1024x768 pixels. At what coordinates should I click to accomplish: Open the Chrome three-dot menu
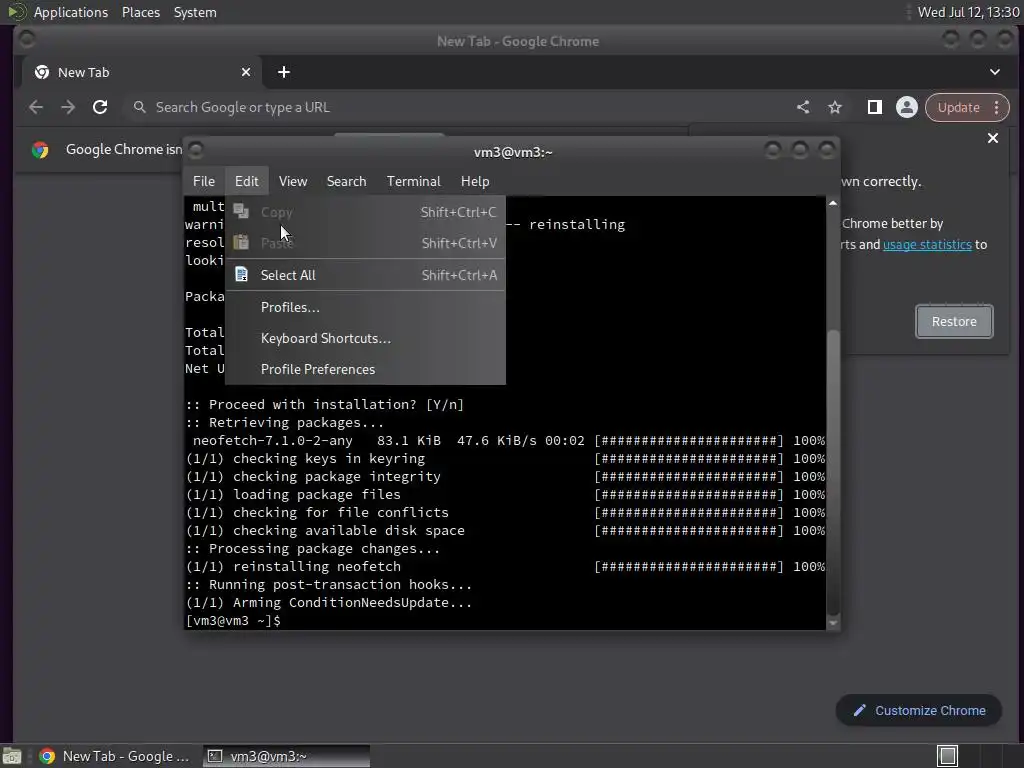(x=997, y=107)
